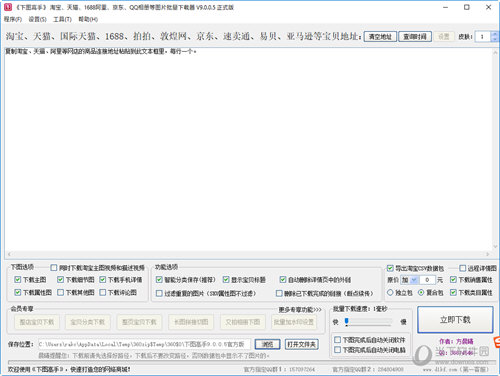Click the 整页宝贝下载 button

point(139,322)
